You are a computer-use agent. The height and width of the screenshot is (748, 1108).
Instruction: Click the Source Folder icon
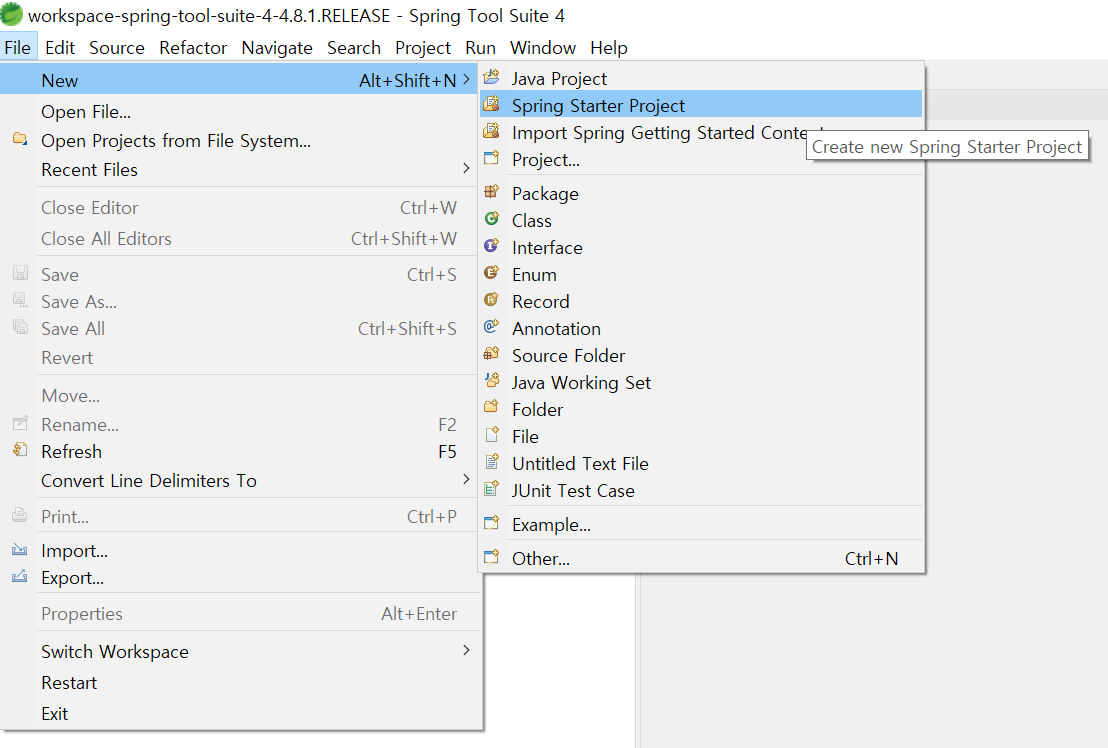[492, 354]
